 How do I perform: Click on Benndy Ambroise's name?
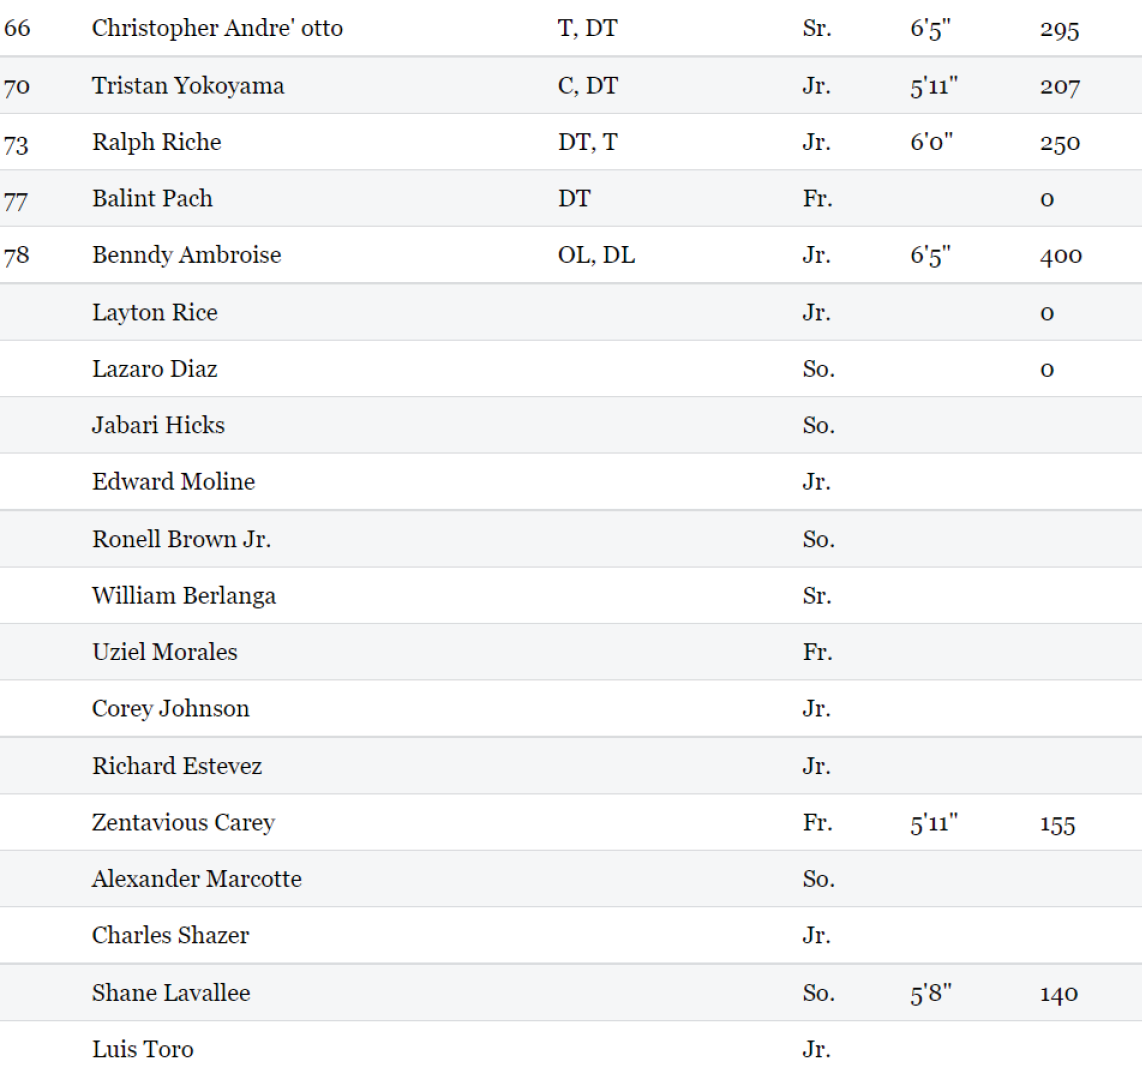tap(186, 255)
